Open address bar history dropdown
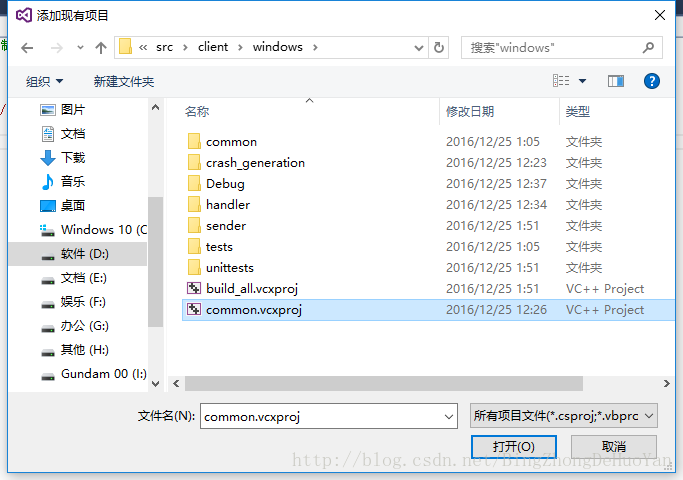The width and height of the screenshot is (683, 480). [419, 47]
